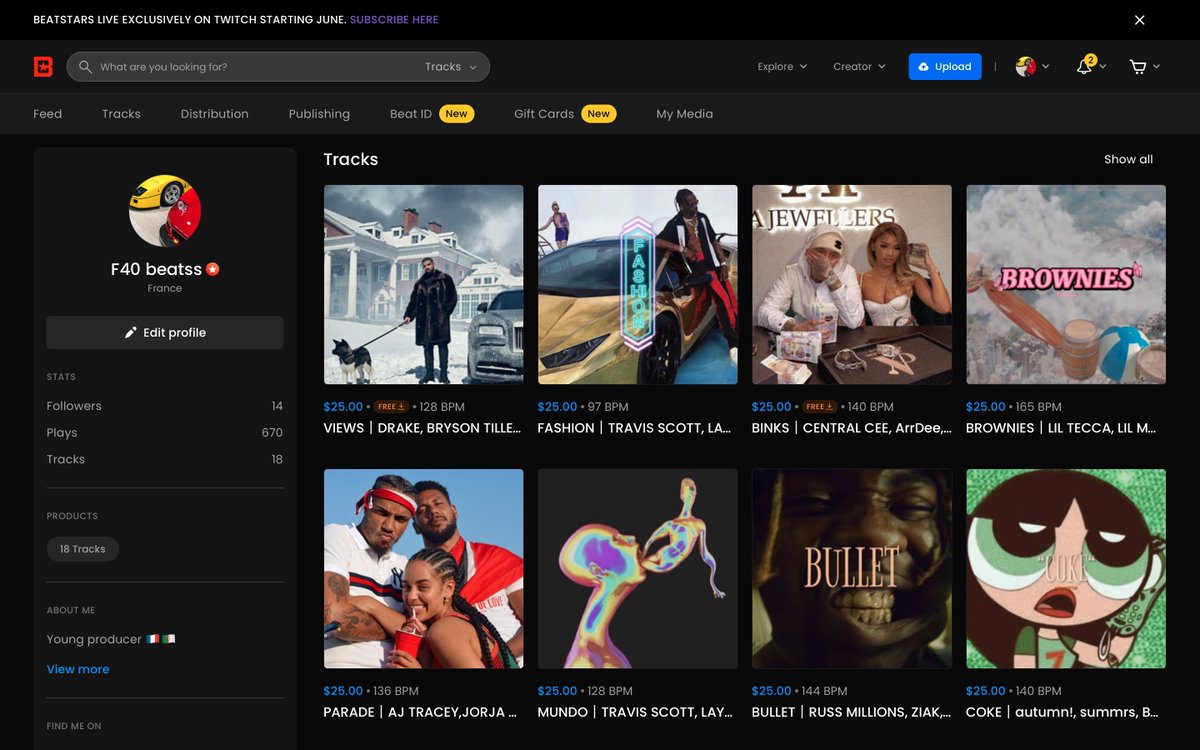Open the FASHION track cover
The image size is (1200, 750).
tap(638, 284)
